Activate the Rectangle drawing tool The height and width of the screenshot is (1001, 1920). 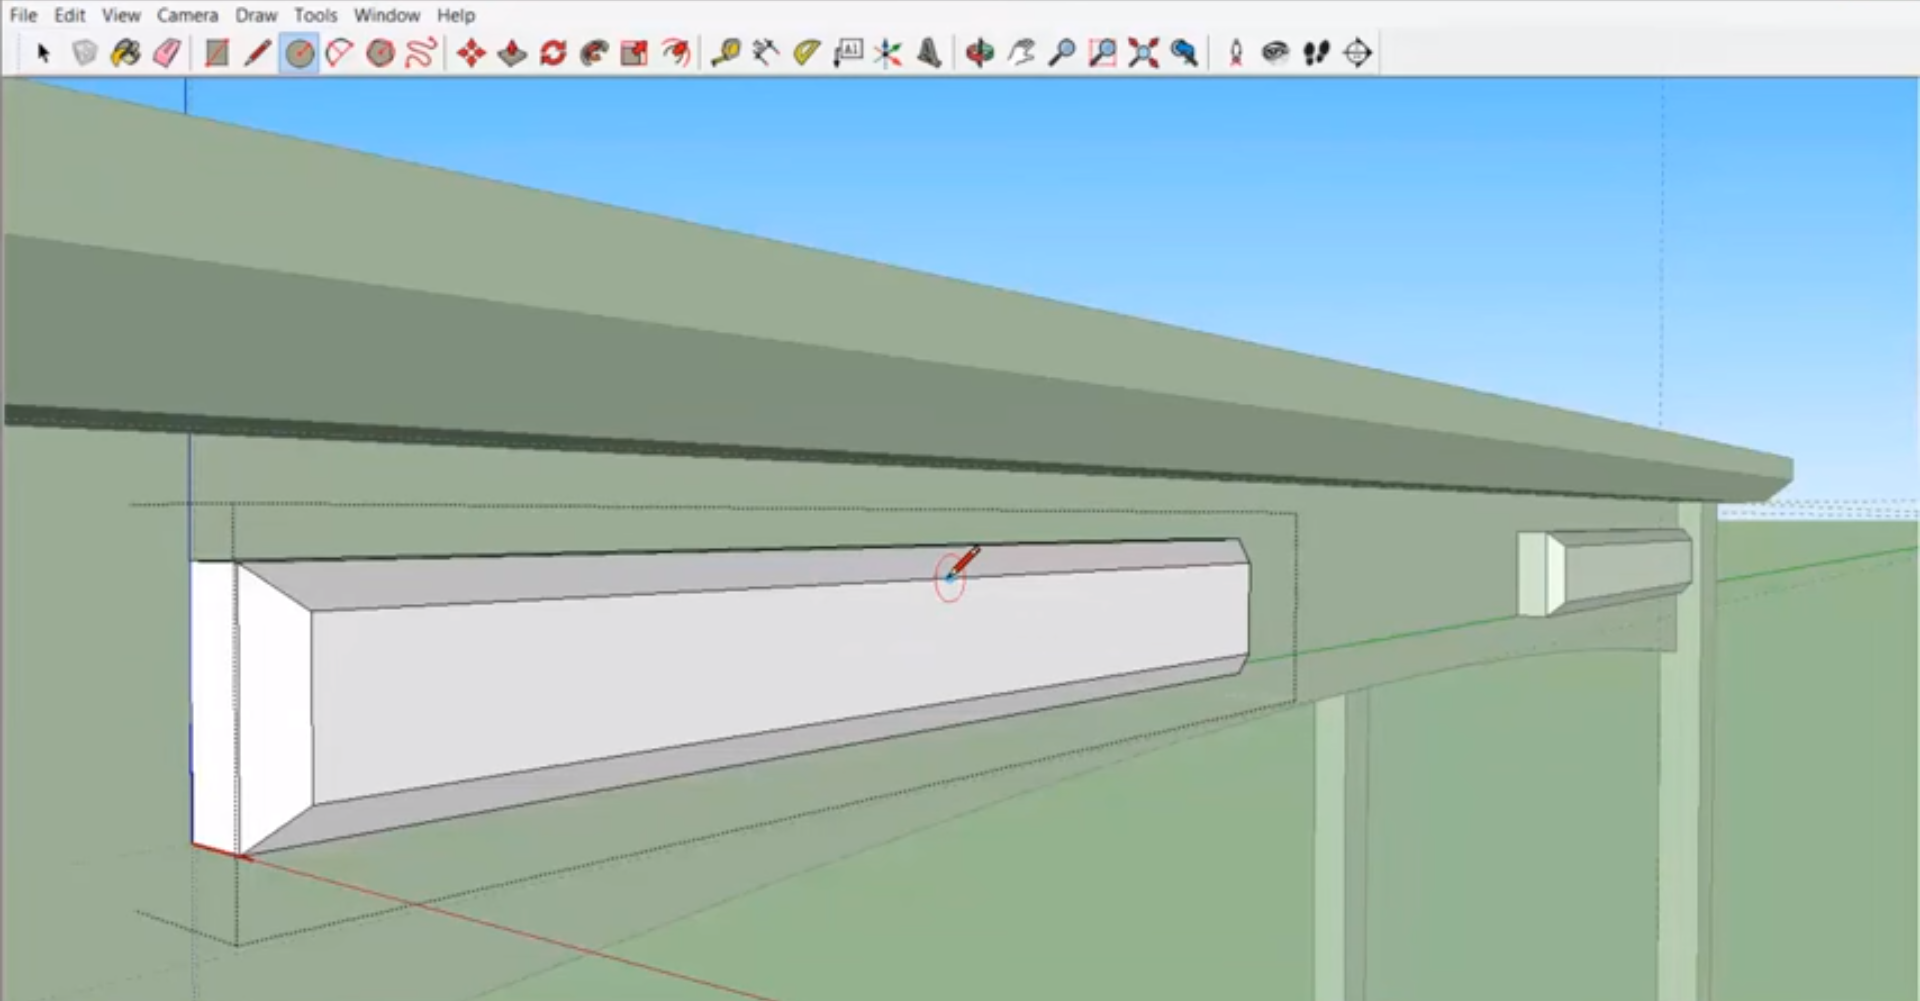216,53
